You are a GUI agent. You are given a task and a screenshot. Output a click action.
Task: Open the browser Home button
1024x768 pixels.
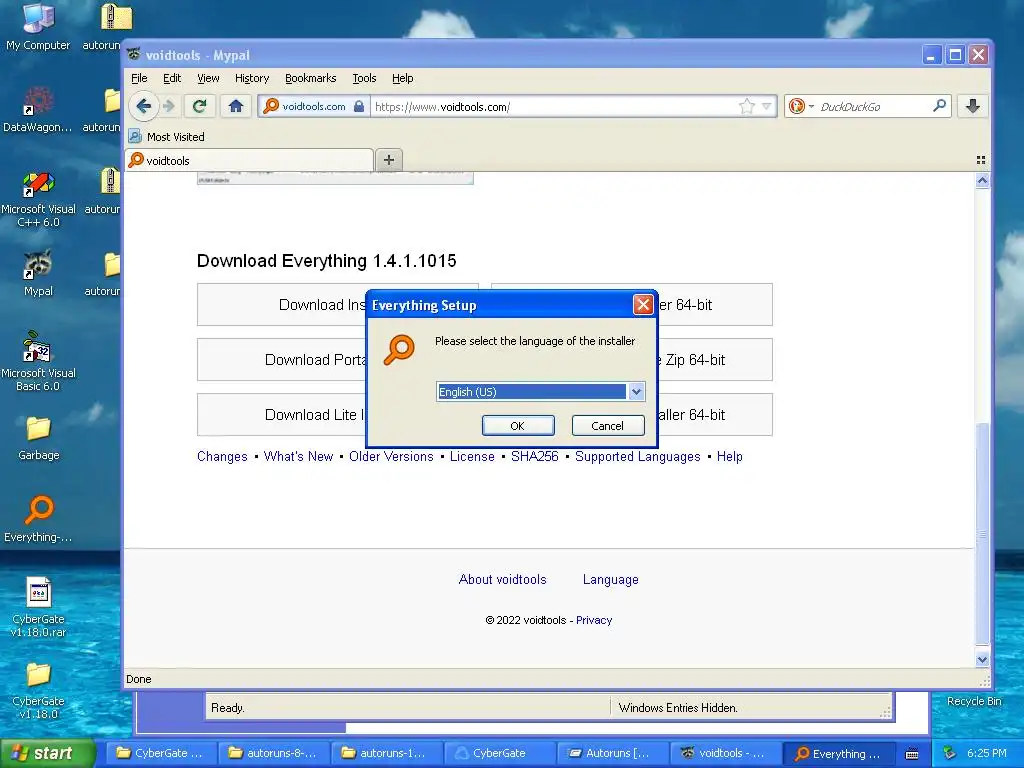[236, 106]
